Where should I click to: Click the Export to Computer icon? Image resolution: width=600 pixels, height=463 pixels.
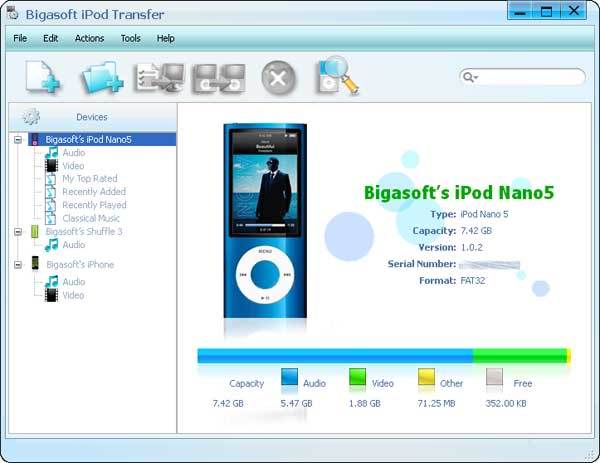(x=159, y=78)
